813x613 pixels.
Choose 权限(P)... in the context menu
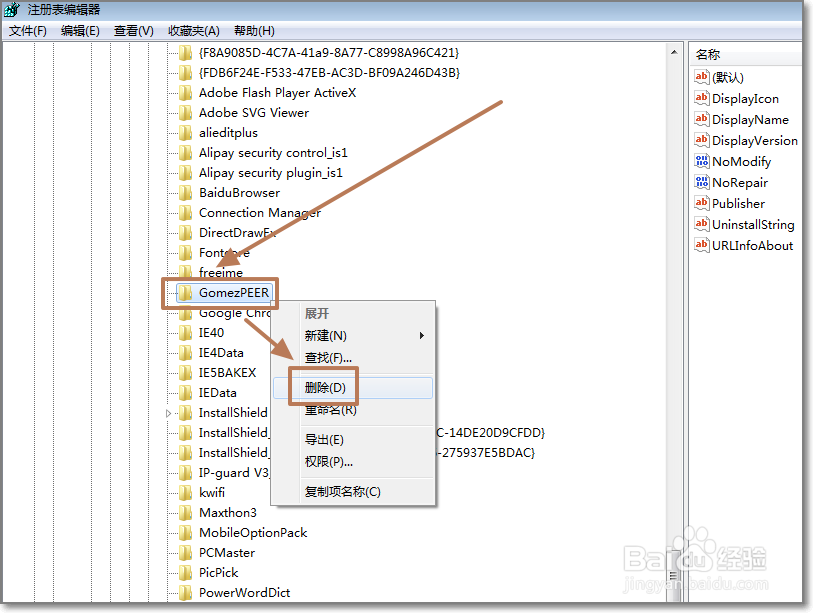353,462
